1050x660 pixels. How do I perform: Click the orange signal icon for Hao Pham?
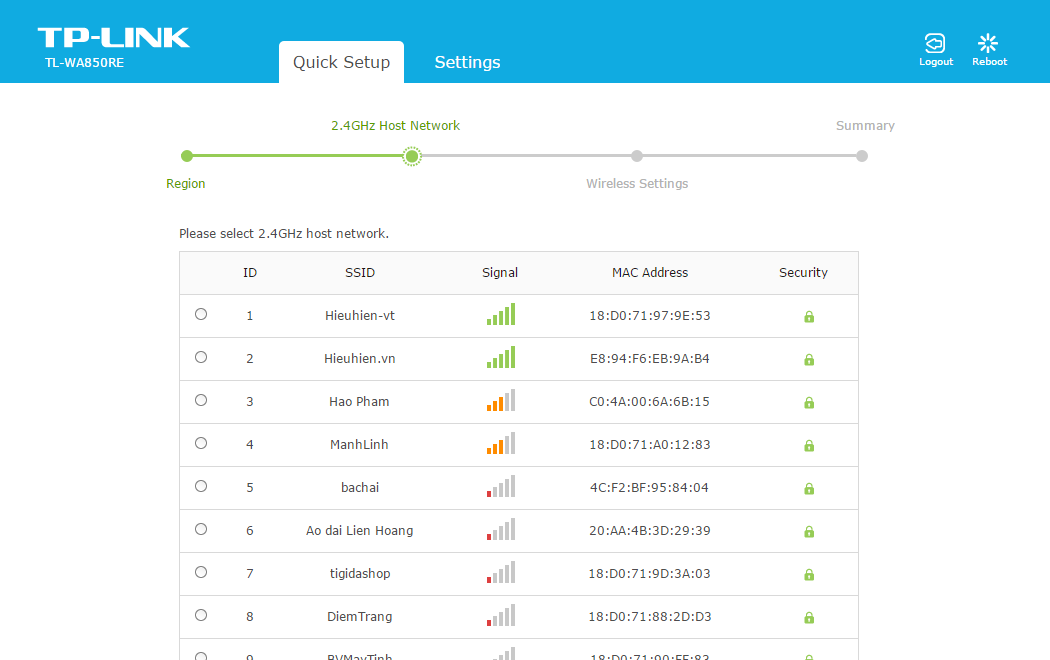(x=501, y=401)
